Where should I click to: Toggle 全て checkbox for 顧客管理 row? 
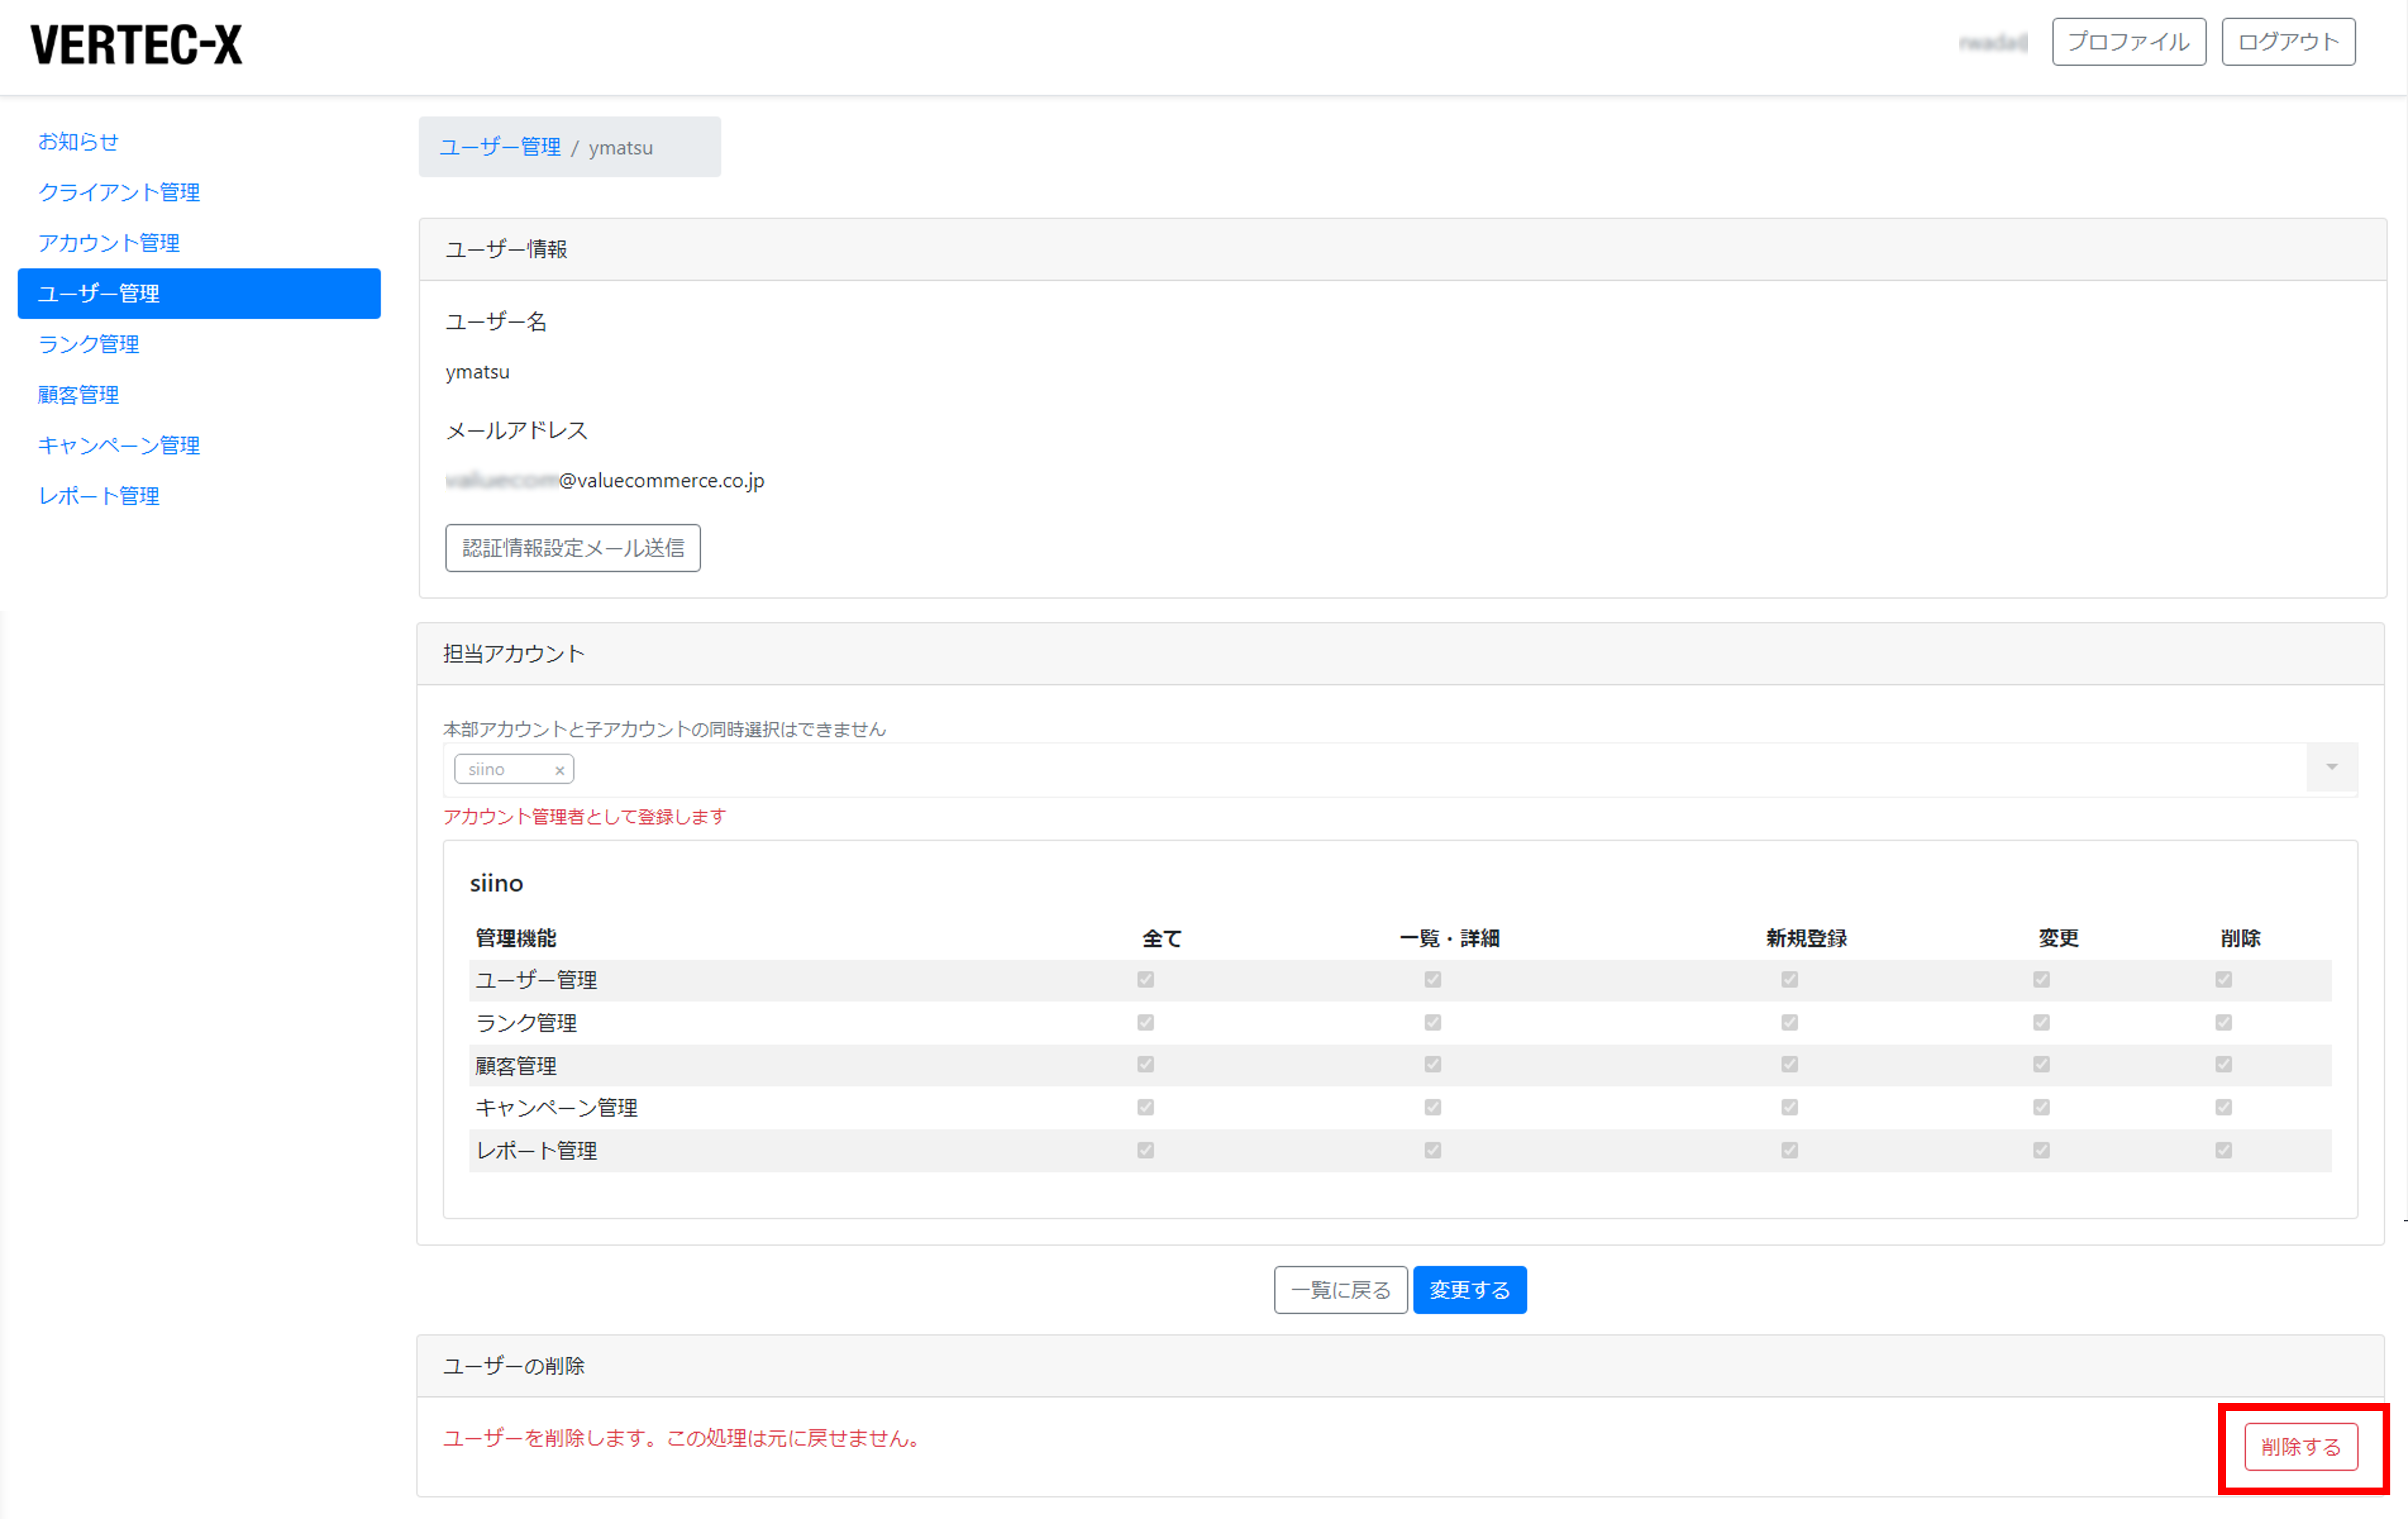click(1145, 1065)
